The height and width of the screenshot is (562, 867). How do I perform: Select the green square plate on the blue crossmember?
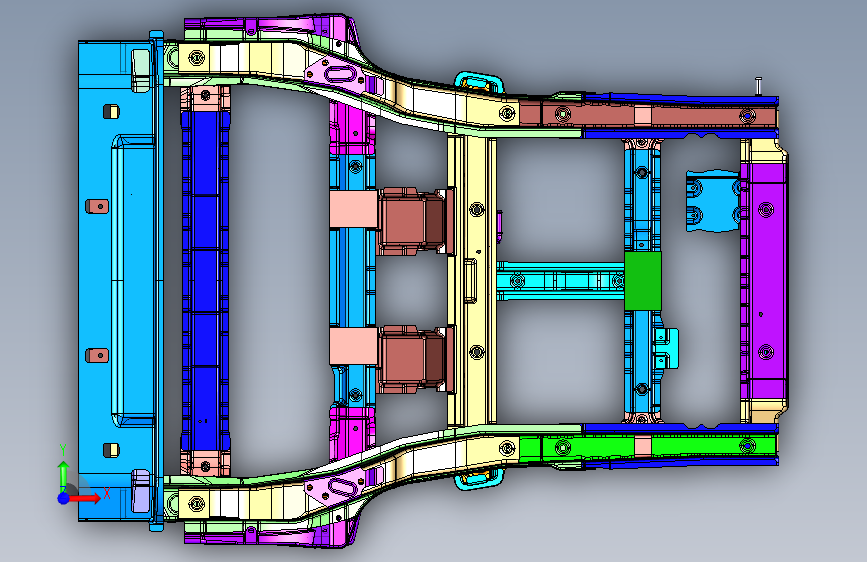pyautogui.click(x=643, y=281)
